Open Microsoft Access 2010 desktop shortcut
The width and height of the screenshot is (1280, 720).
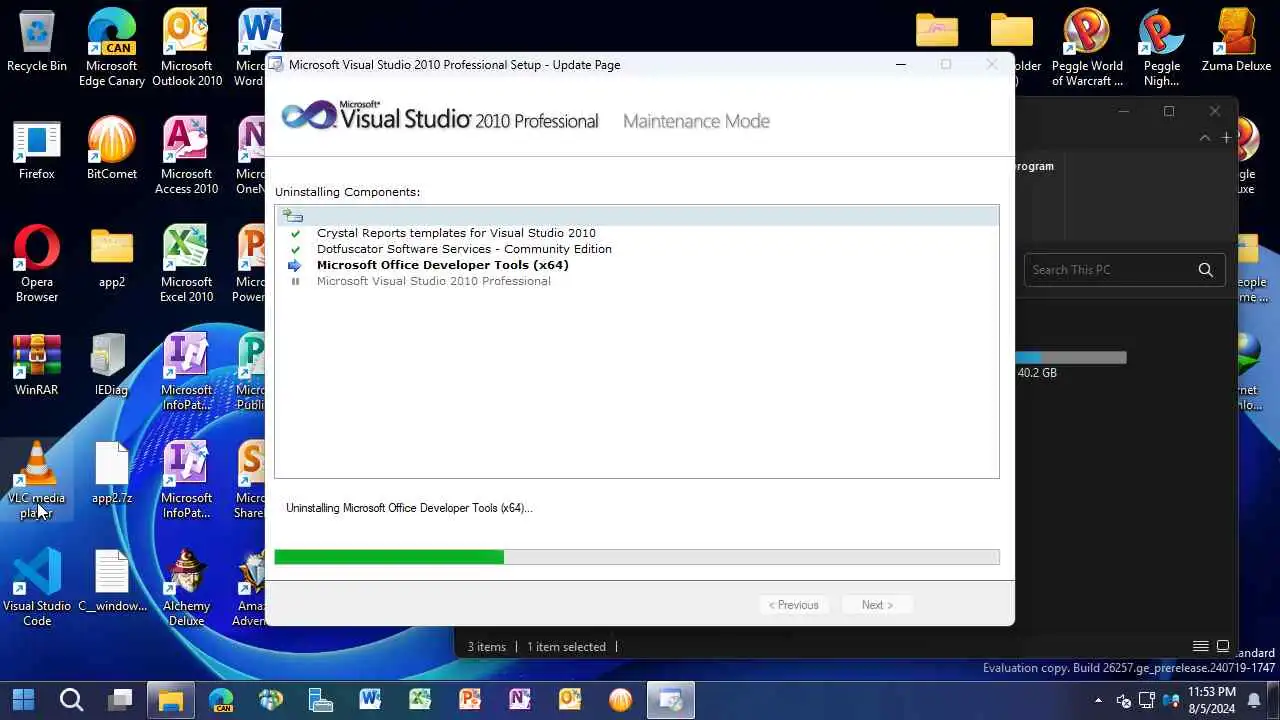click(x=186, y=156)
